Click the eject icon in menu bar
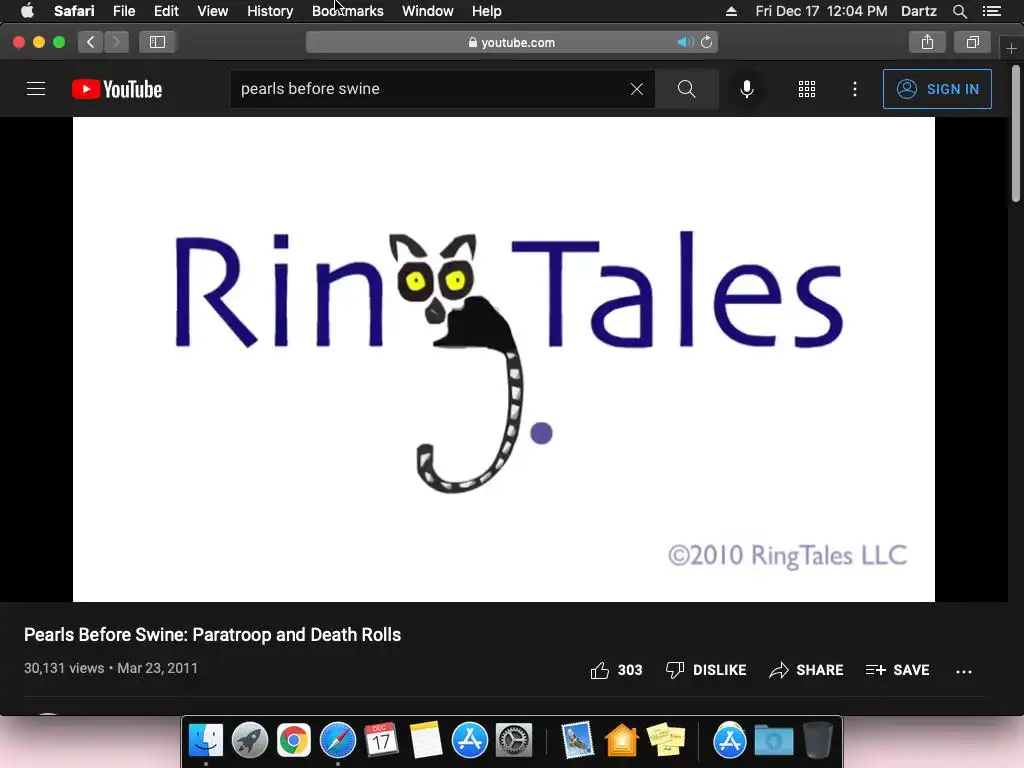This screenshot has height=768, width=1024. pos(731,11)
